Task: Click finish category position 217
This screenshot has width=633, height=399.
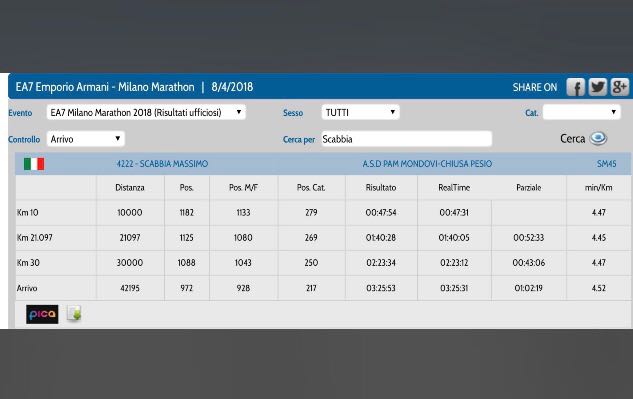Action: click(x=311, y=288)
